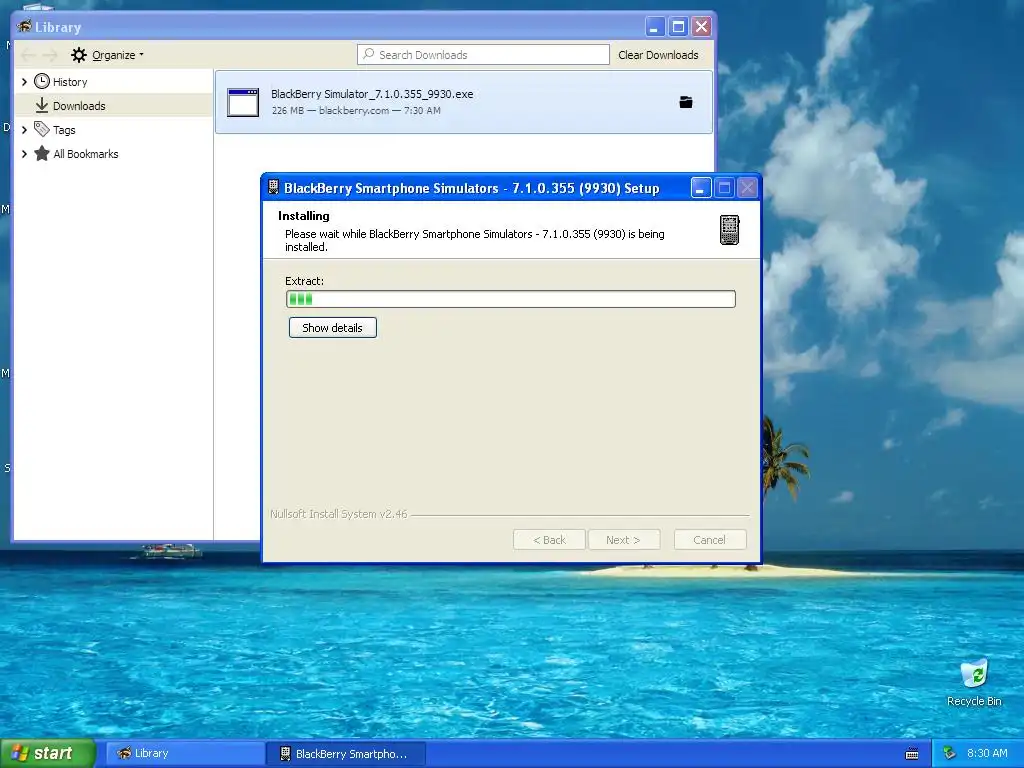Expand the Tags tree node

click(x=24, y=130)
